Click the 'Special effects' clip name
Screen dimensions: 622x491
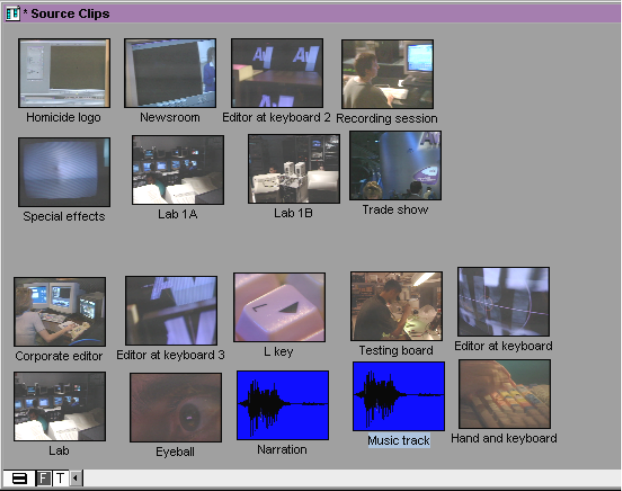(64, 217)
